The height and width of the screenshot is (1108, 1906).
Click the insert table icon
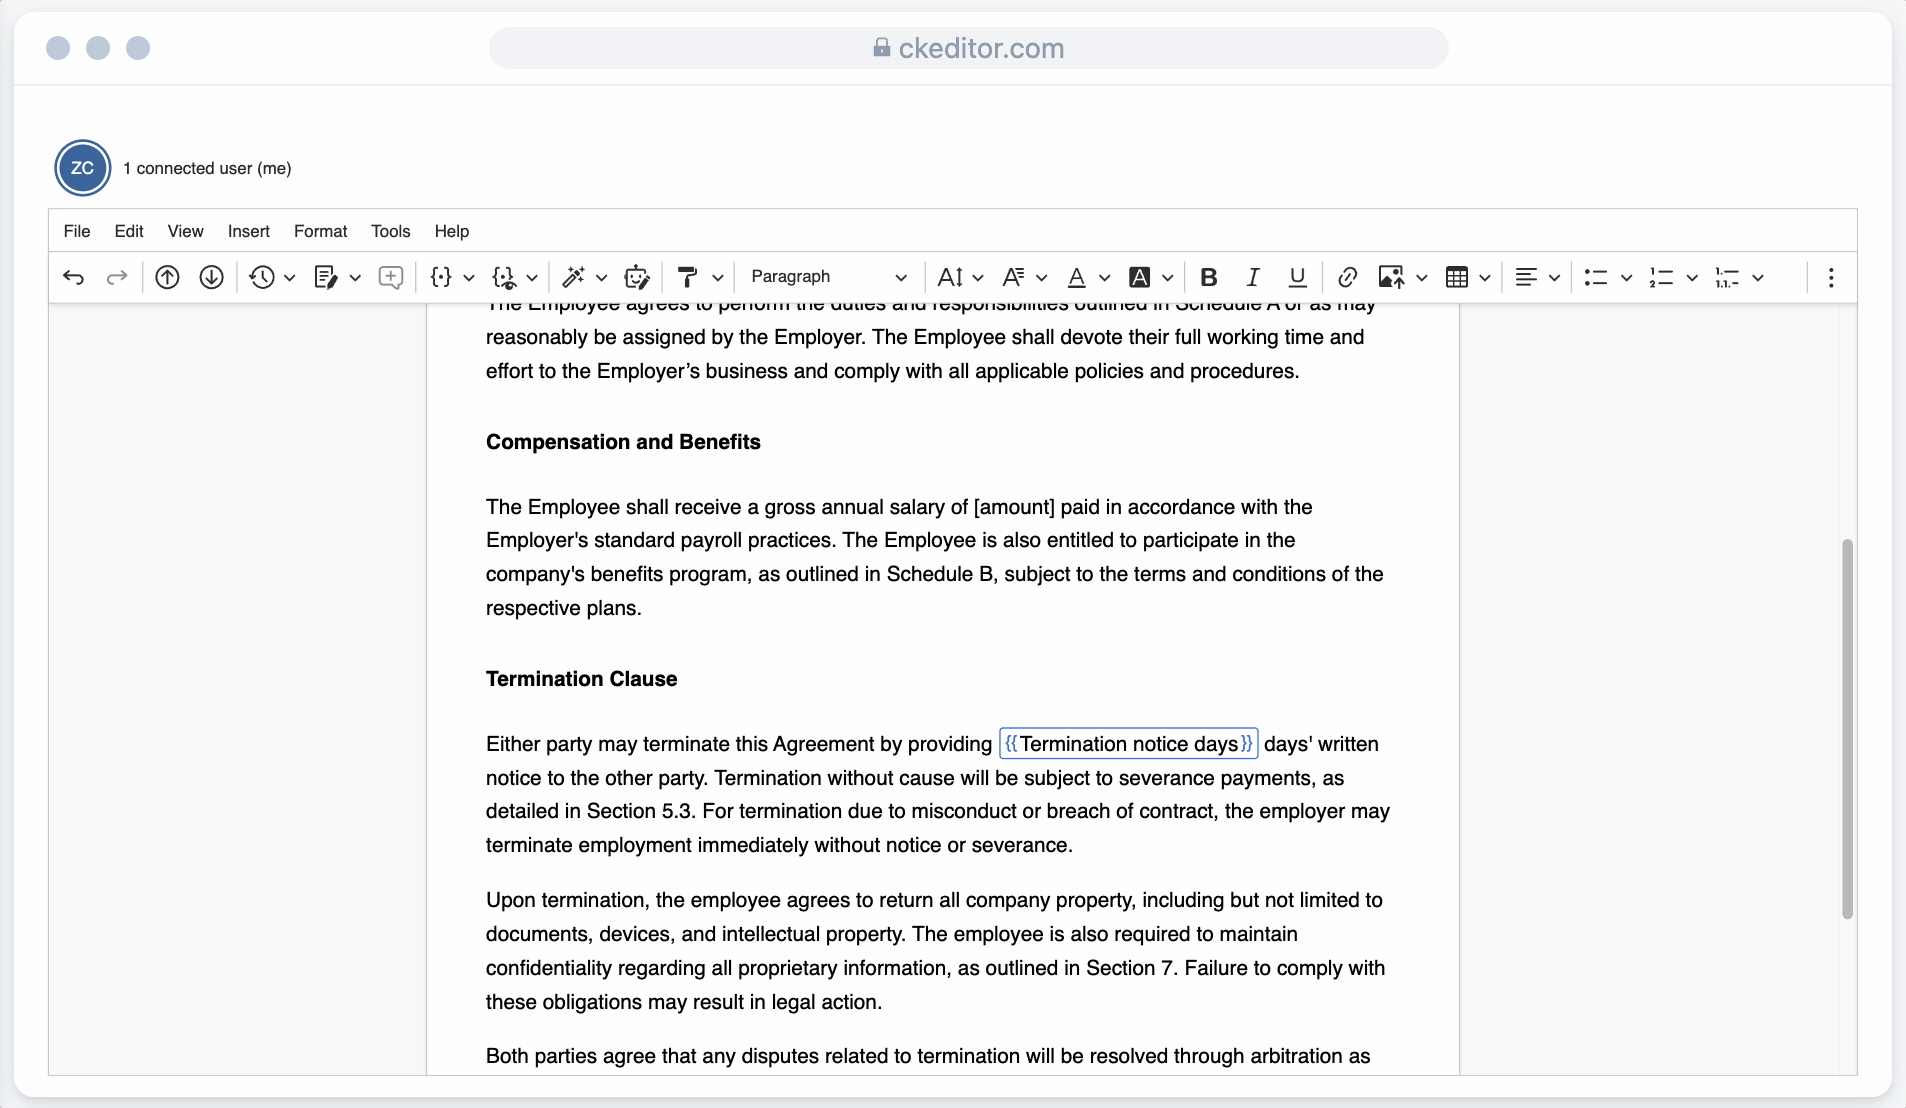[x=1457, y=277]
